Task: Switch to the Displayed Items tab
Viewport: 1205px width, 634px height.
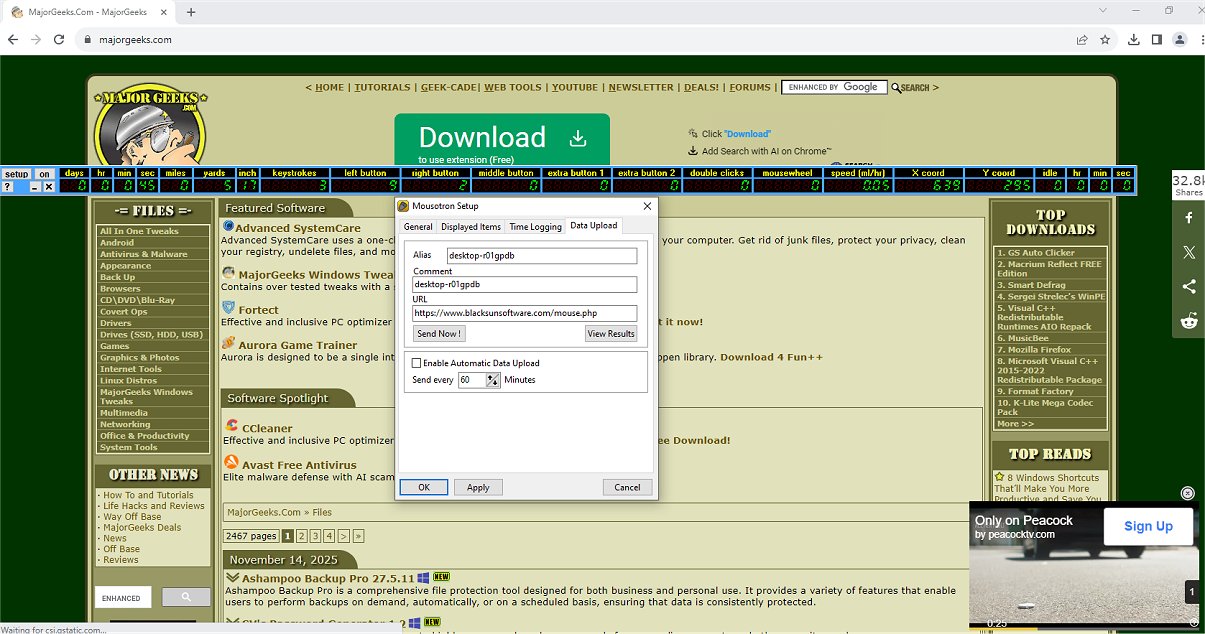Action: click(471, 227)
